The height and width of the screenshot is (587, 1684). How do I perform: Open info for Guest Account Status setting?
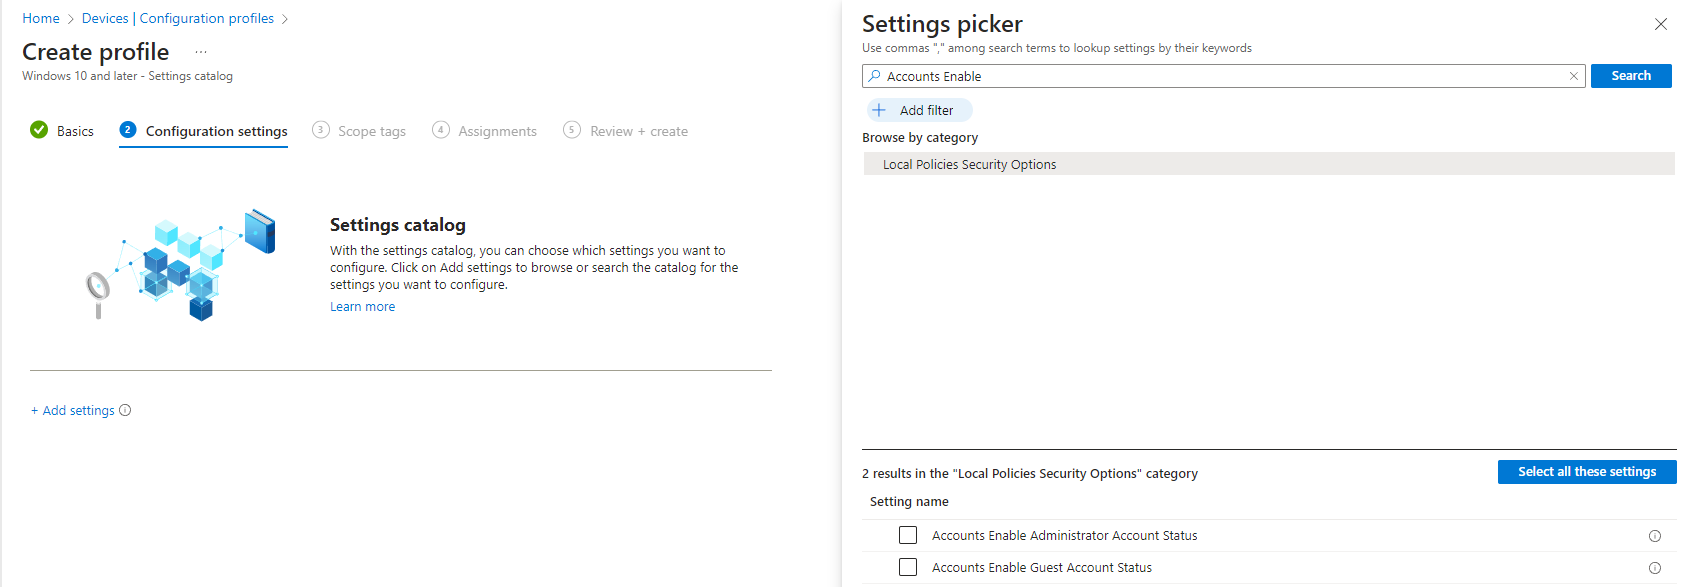click(x=1654, y=568)
